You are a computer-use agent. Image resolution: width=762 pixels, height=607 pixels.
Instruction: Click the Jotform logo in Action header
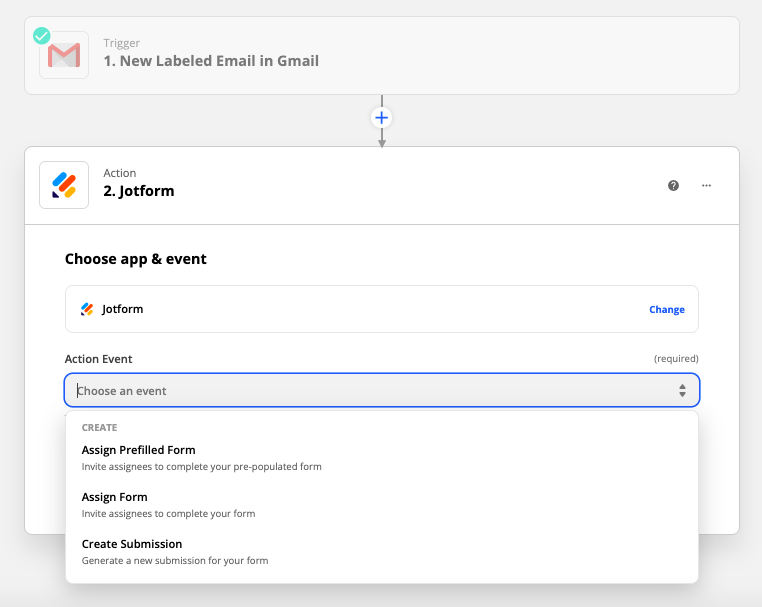tap(64, 185)
